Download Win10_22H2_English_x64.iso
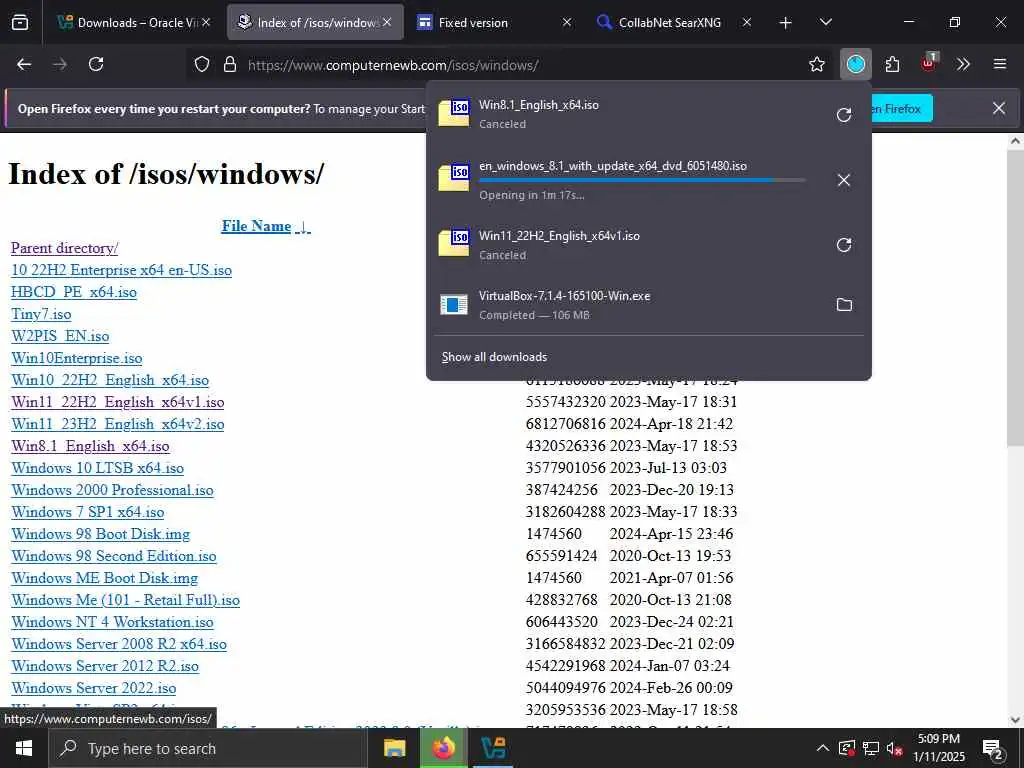This screenshot has height=768, width=1024. [x=110, y=380]
